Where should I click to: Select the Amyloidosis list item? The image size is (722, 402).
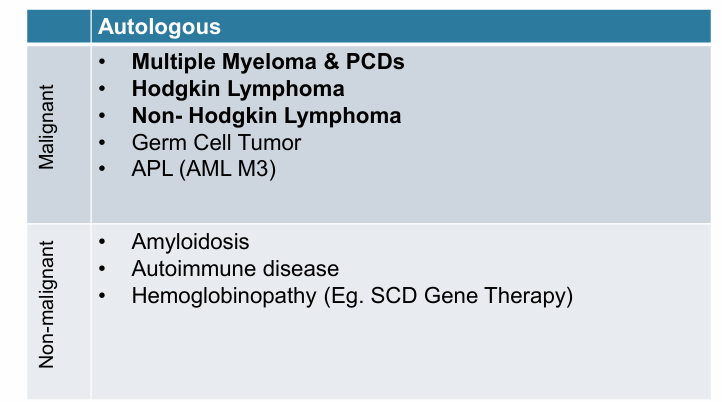(190, 242)
